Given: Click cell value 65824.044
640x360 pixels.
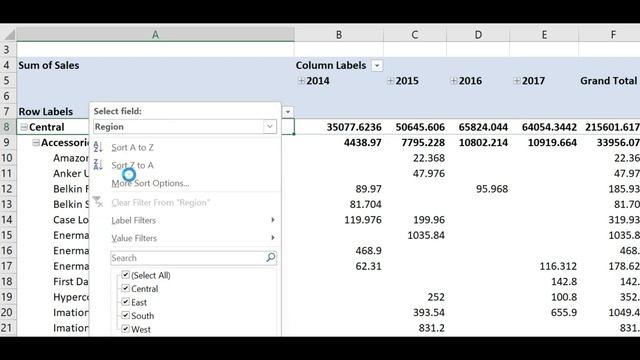Looking at the screenshot, I should pos(483,127).
